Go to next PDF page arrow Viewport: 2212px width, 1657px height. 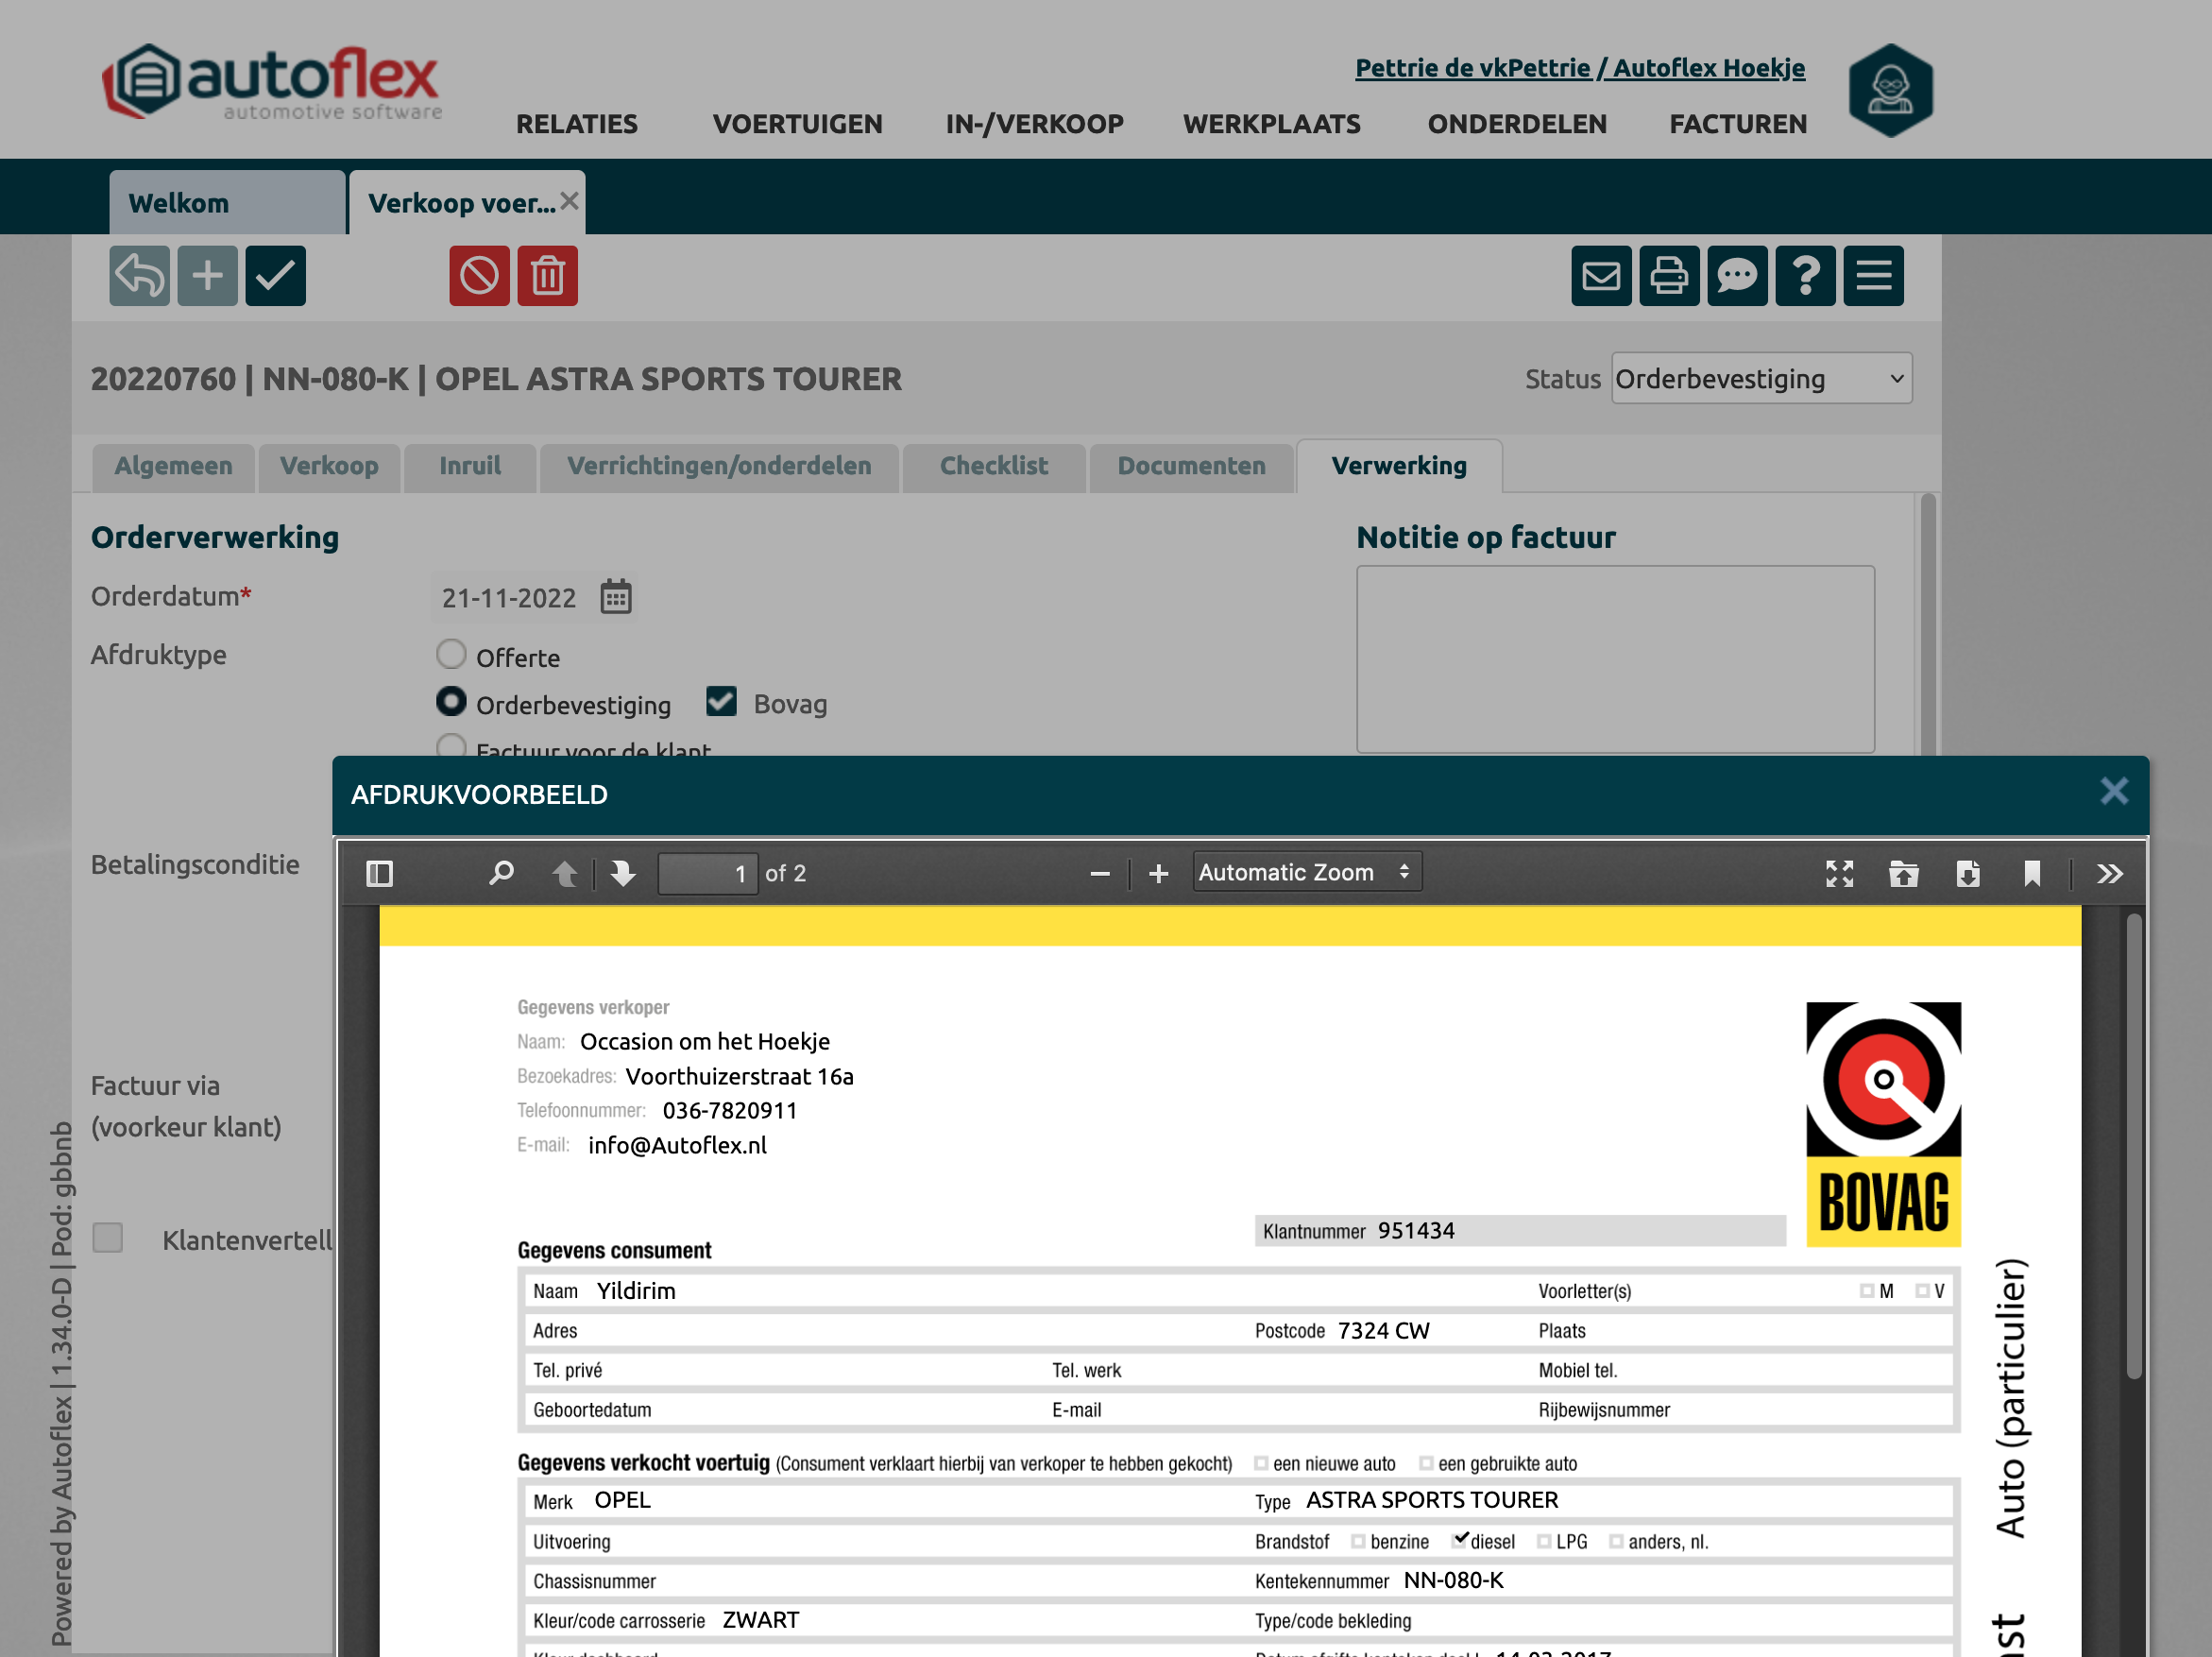pos(623,874)
